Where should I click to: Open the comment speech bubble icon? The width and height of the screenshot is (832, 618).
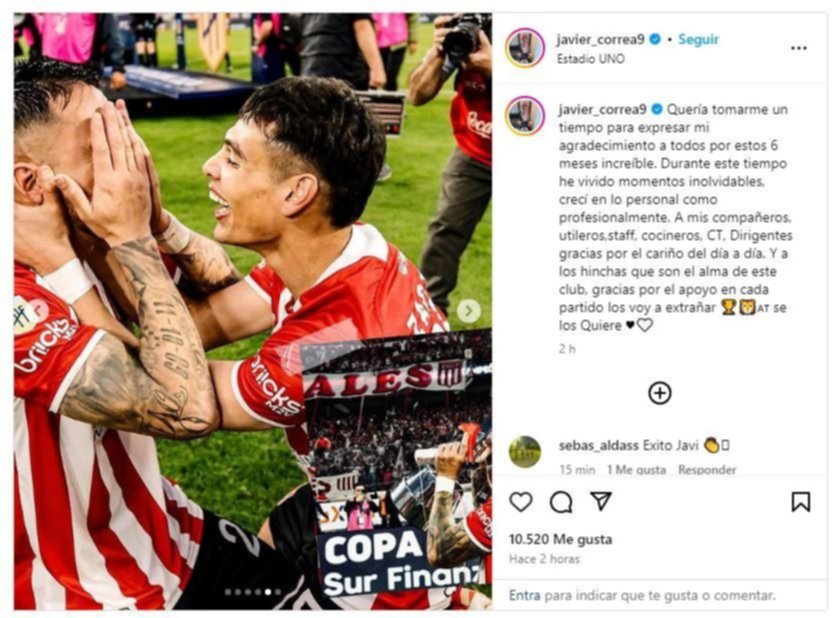[x=561, y=502]
